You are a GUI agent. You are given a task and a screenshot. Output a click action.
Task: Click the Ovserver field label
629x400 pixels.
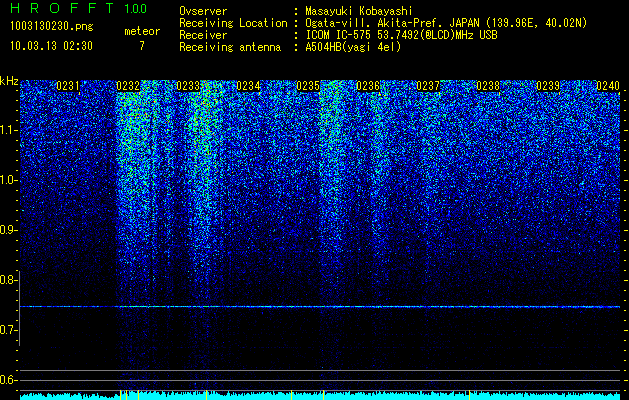203,11
